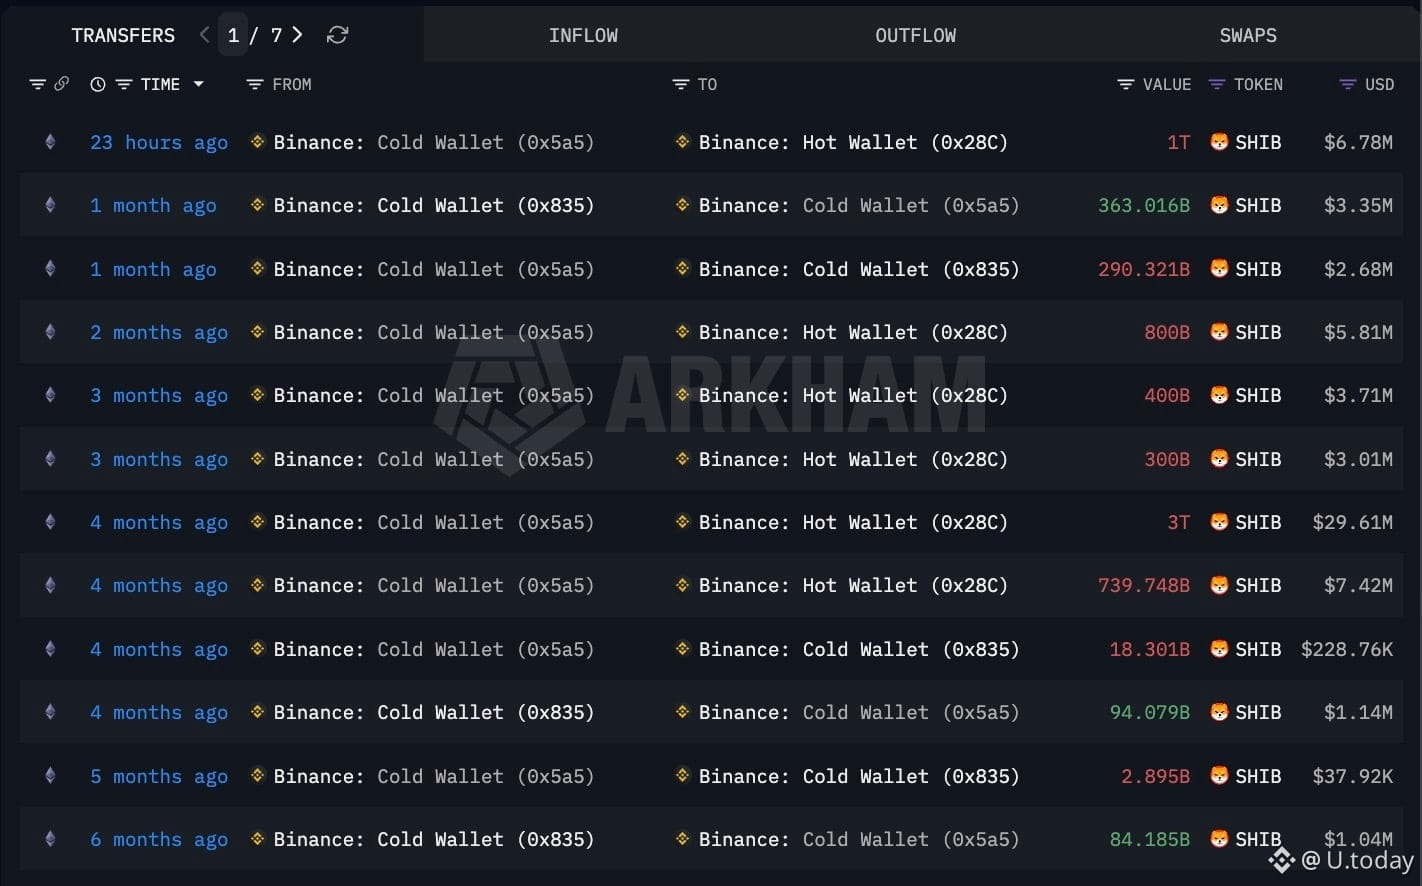Click the current page number field
Viewport: 1422px width, 886px height.
[233, 35]
